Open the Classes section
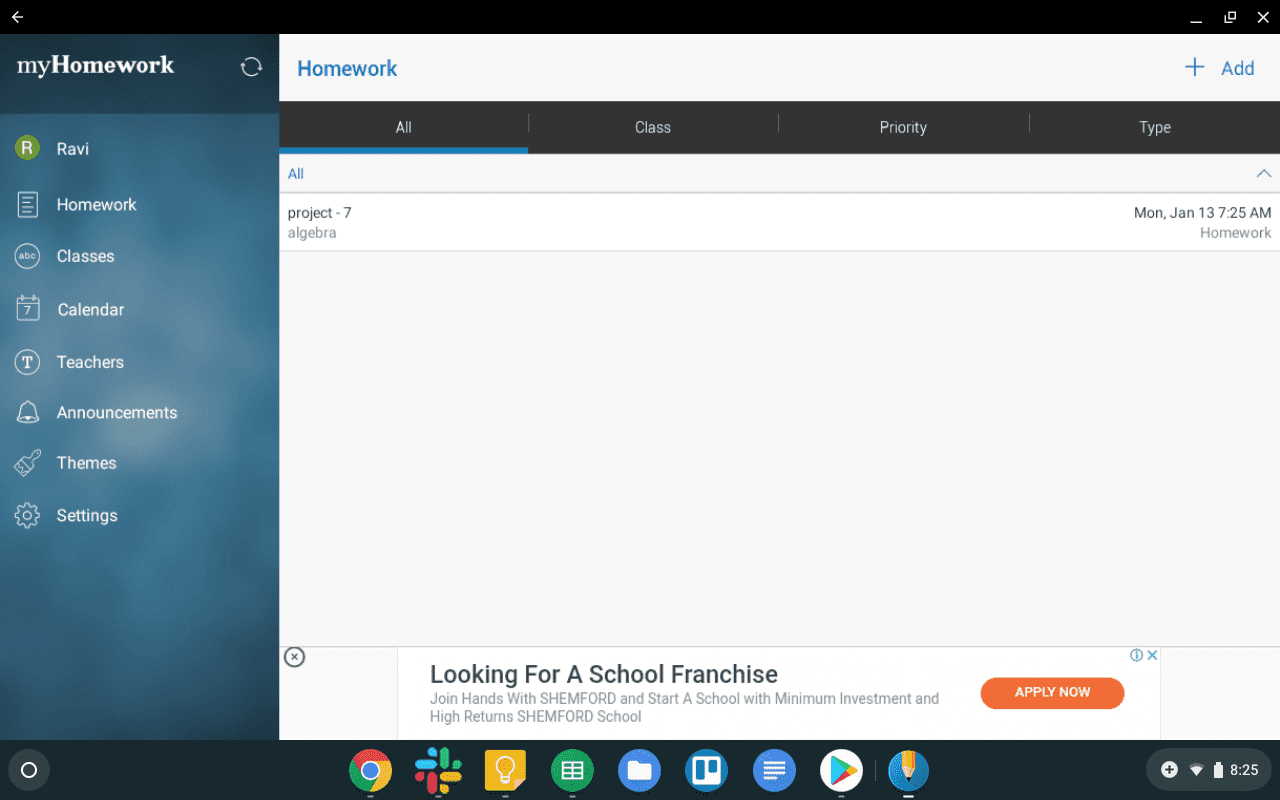 [x=86, y=256]
